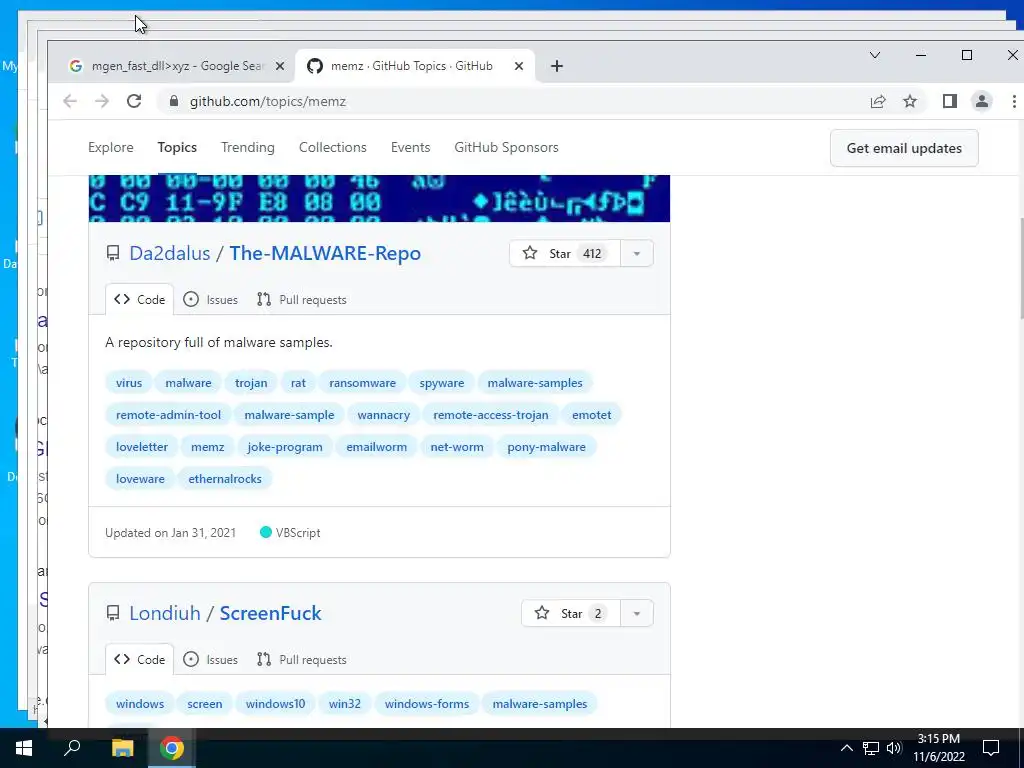Image resolution: width=1024 pixels, height=768 pixels.
Task: Click the malware topic tag
Action: [x=188, y=383]
